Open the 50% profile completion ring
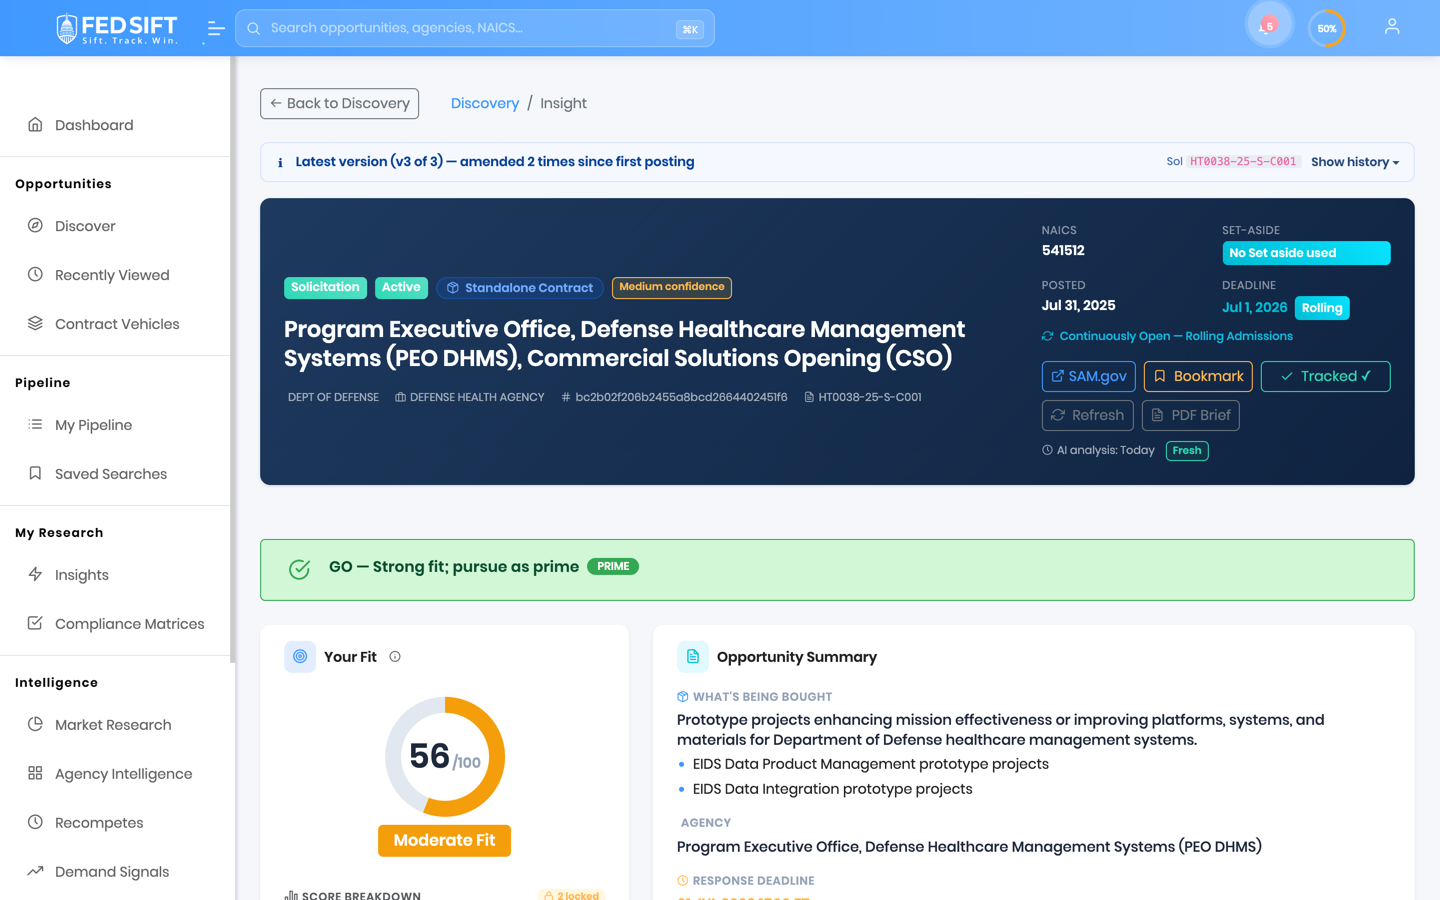The height and width of the screenshot is (900, 1440). tap(1327, 28)
